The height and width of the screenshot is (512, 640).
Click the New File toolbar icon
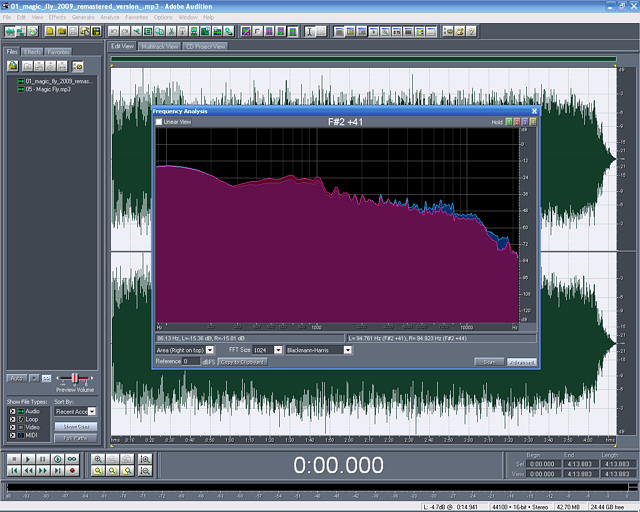pyautogui.click(x=50, y=31)
